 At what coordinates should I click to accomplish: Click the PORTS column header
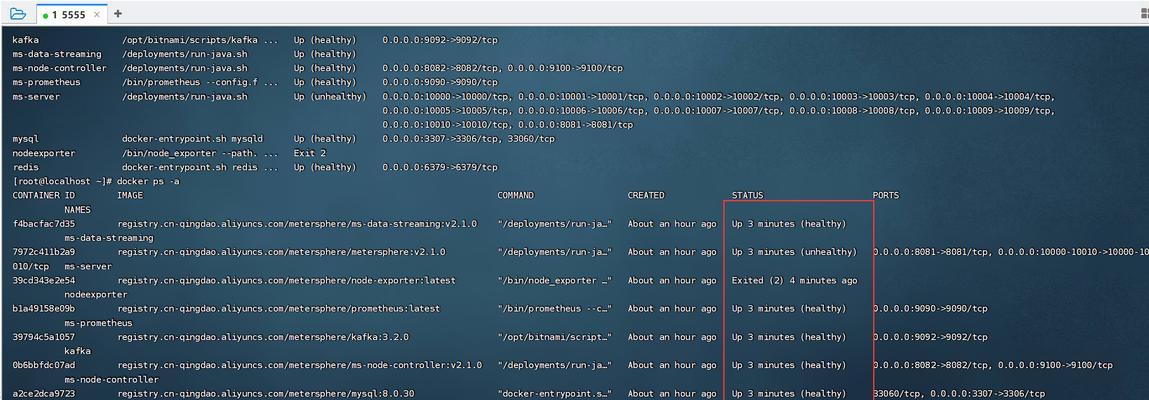[886, 196]
